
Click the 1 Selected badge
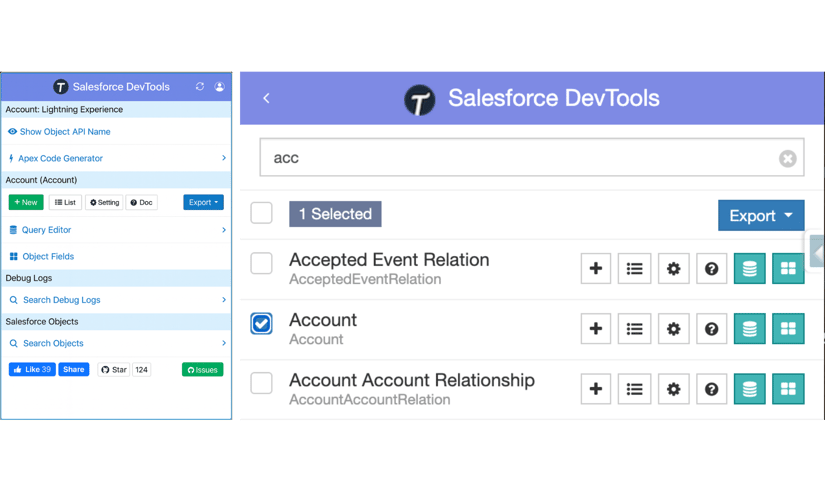335,214
